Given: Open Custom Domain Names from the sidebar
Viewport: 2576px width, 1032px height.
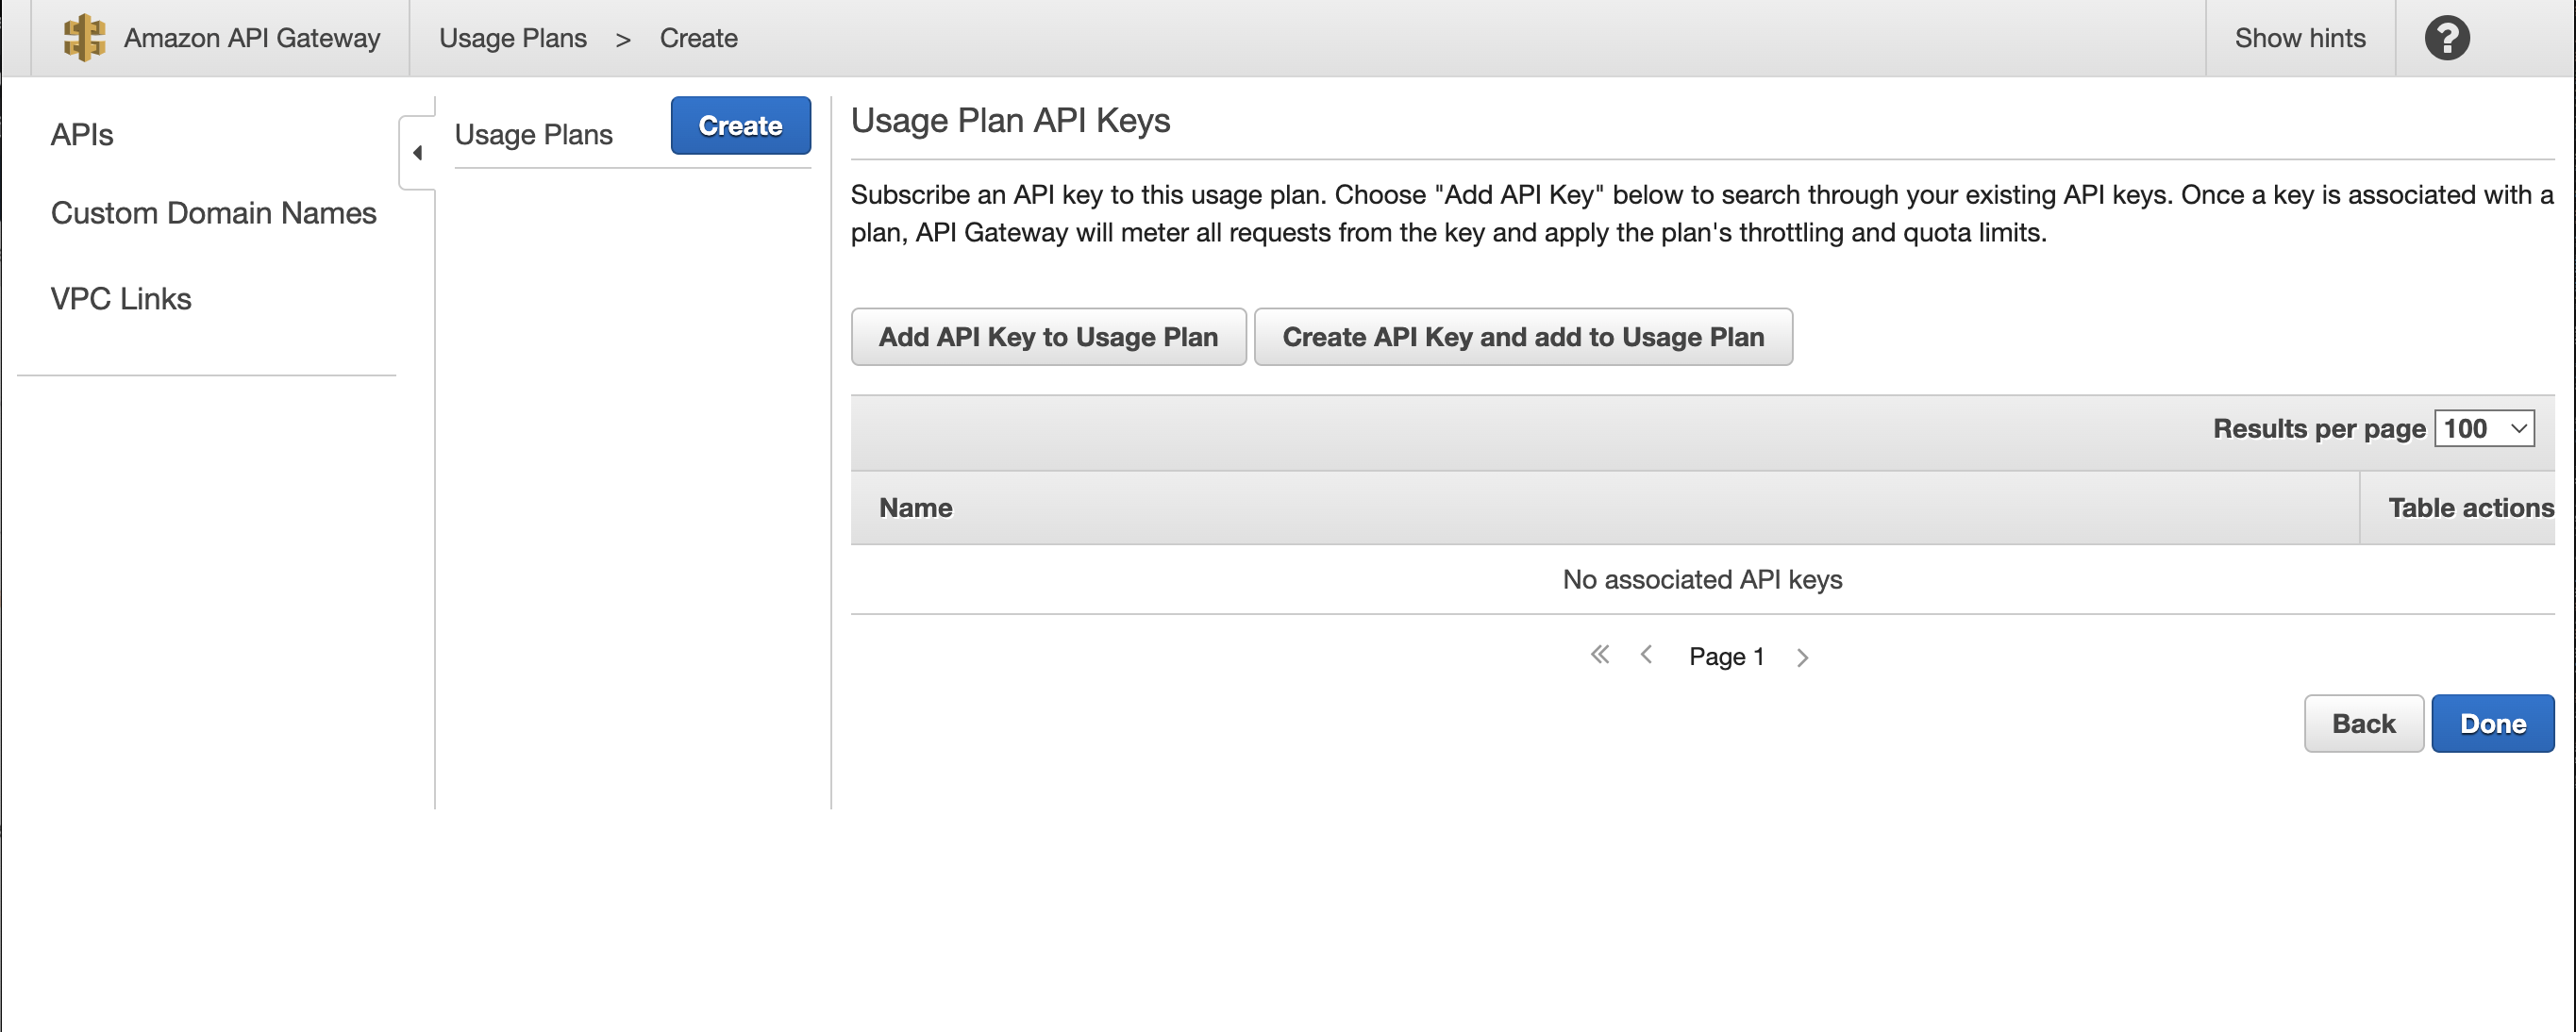Looking at the screenshot, I should 213,213.
